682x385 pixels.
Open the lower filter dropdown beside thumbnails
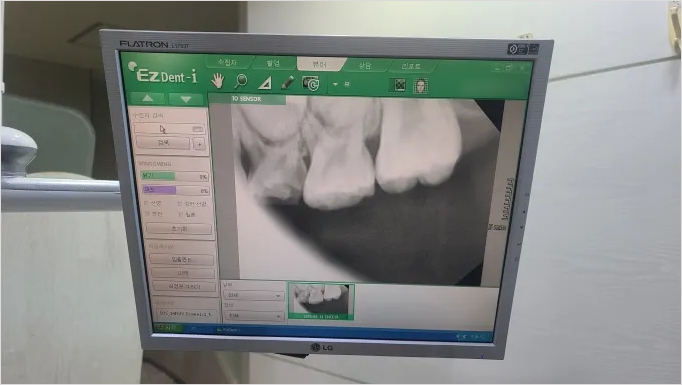254,316
